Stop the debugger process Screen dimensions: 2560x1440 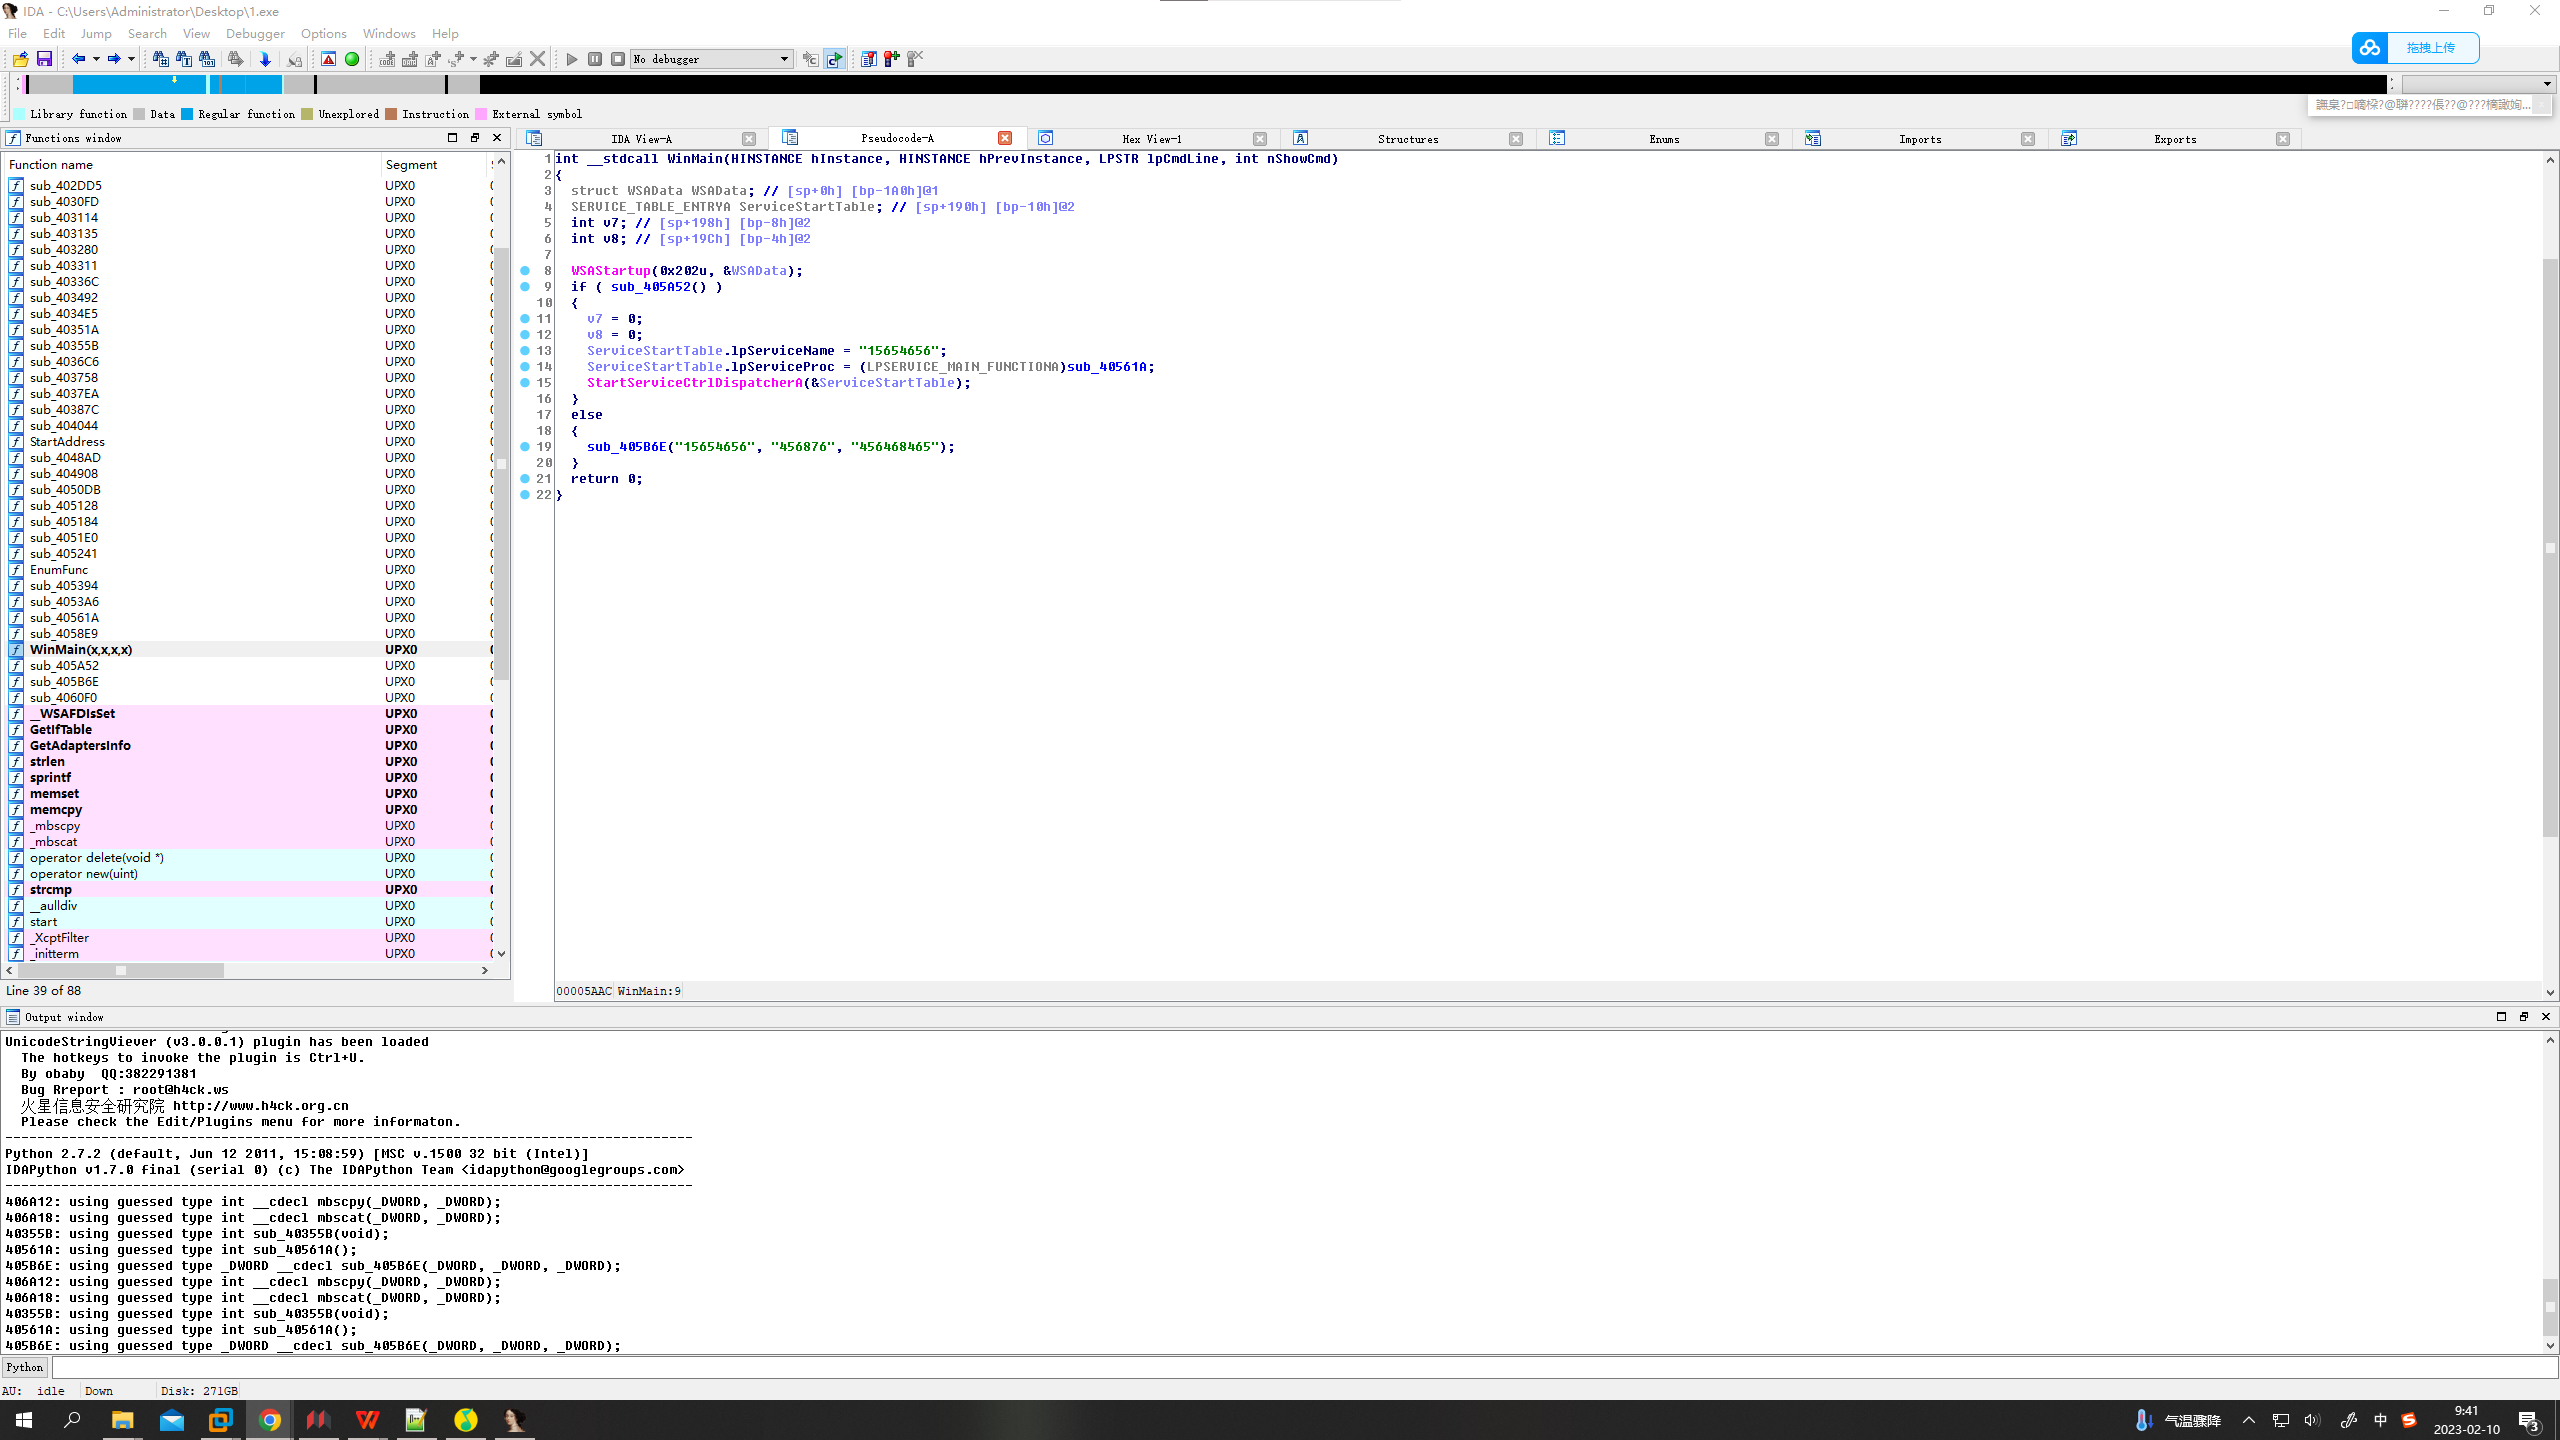click(x=618, y=59)
